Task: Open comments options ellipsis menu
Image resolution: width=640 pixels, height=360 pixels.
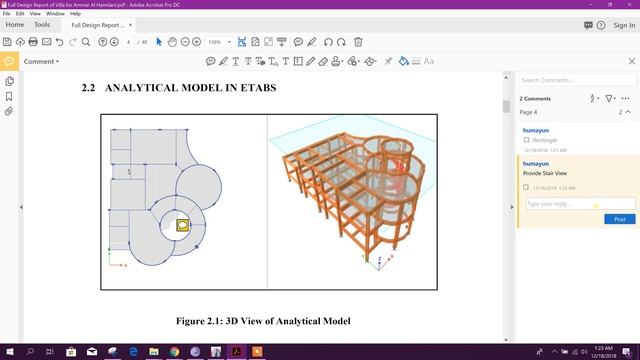Action: pos(625,98)
